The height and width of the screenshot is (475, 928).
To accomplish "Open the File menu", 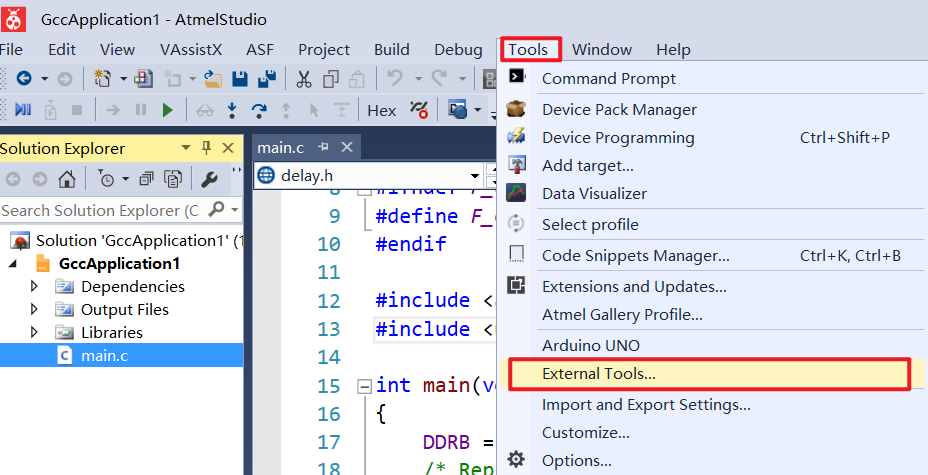I will (11, 50).
